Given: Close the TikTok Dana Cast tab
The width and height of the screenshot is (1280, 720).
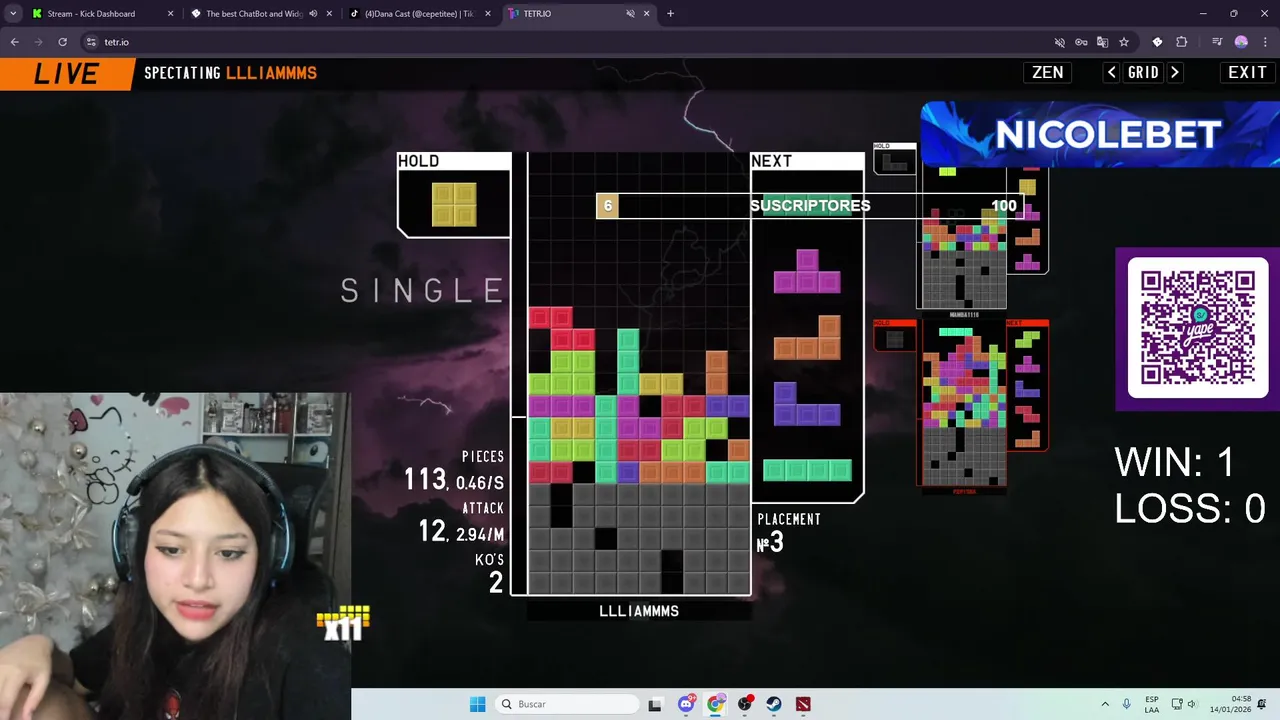Looking at the screenshot, I should (487, 14).
